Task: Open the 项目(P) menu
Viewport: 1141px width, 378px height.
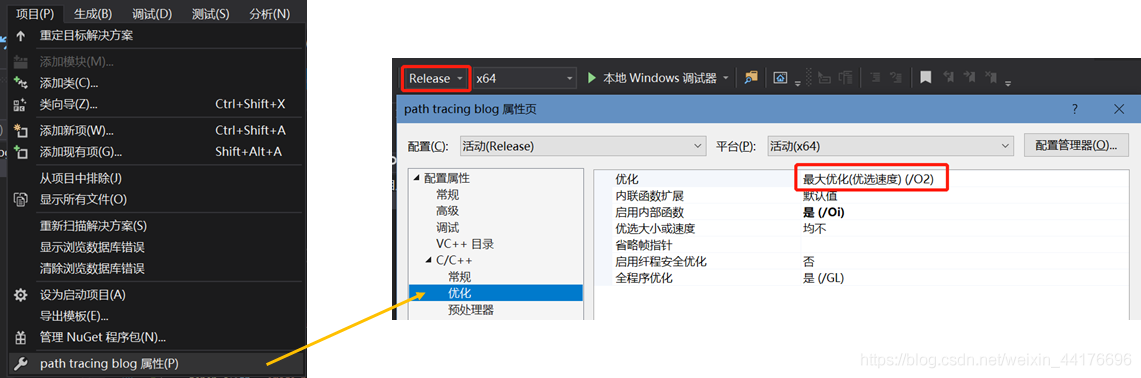Action: tap(36, 13)
